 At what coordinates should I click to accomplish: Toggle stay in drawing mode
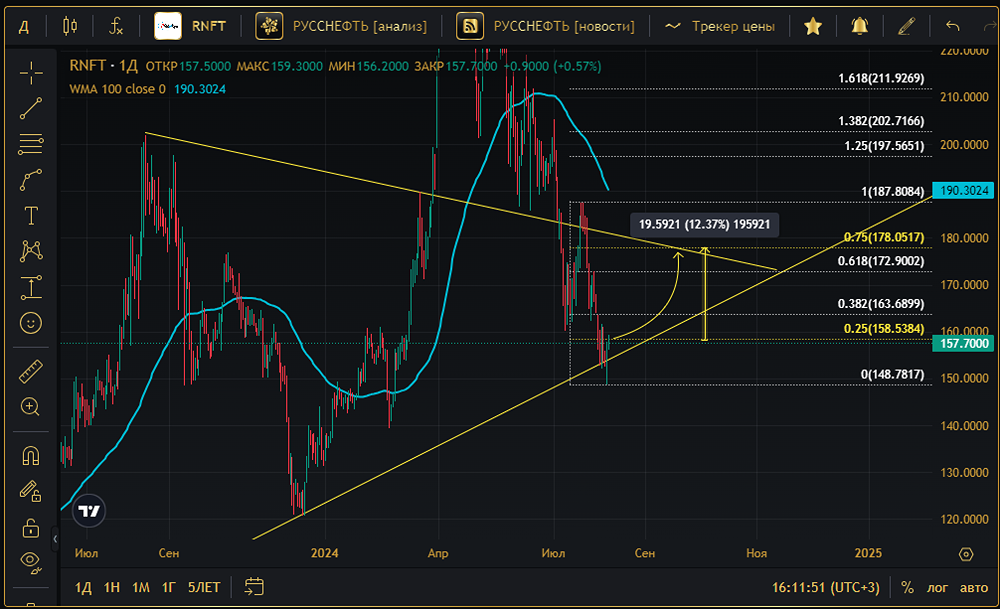click(x=31, y=491)
